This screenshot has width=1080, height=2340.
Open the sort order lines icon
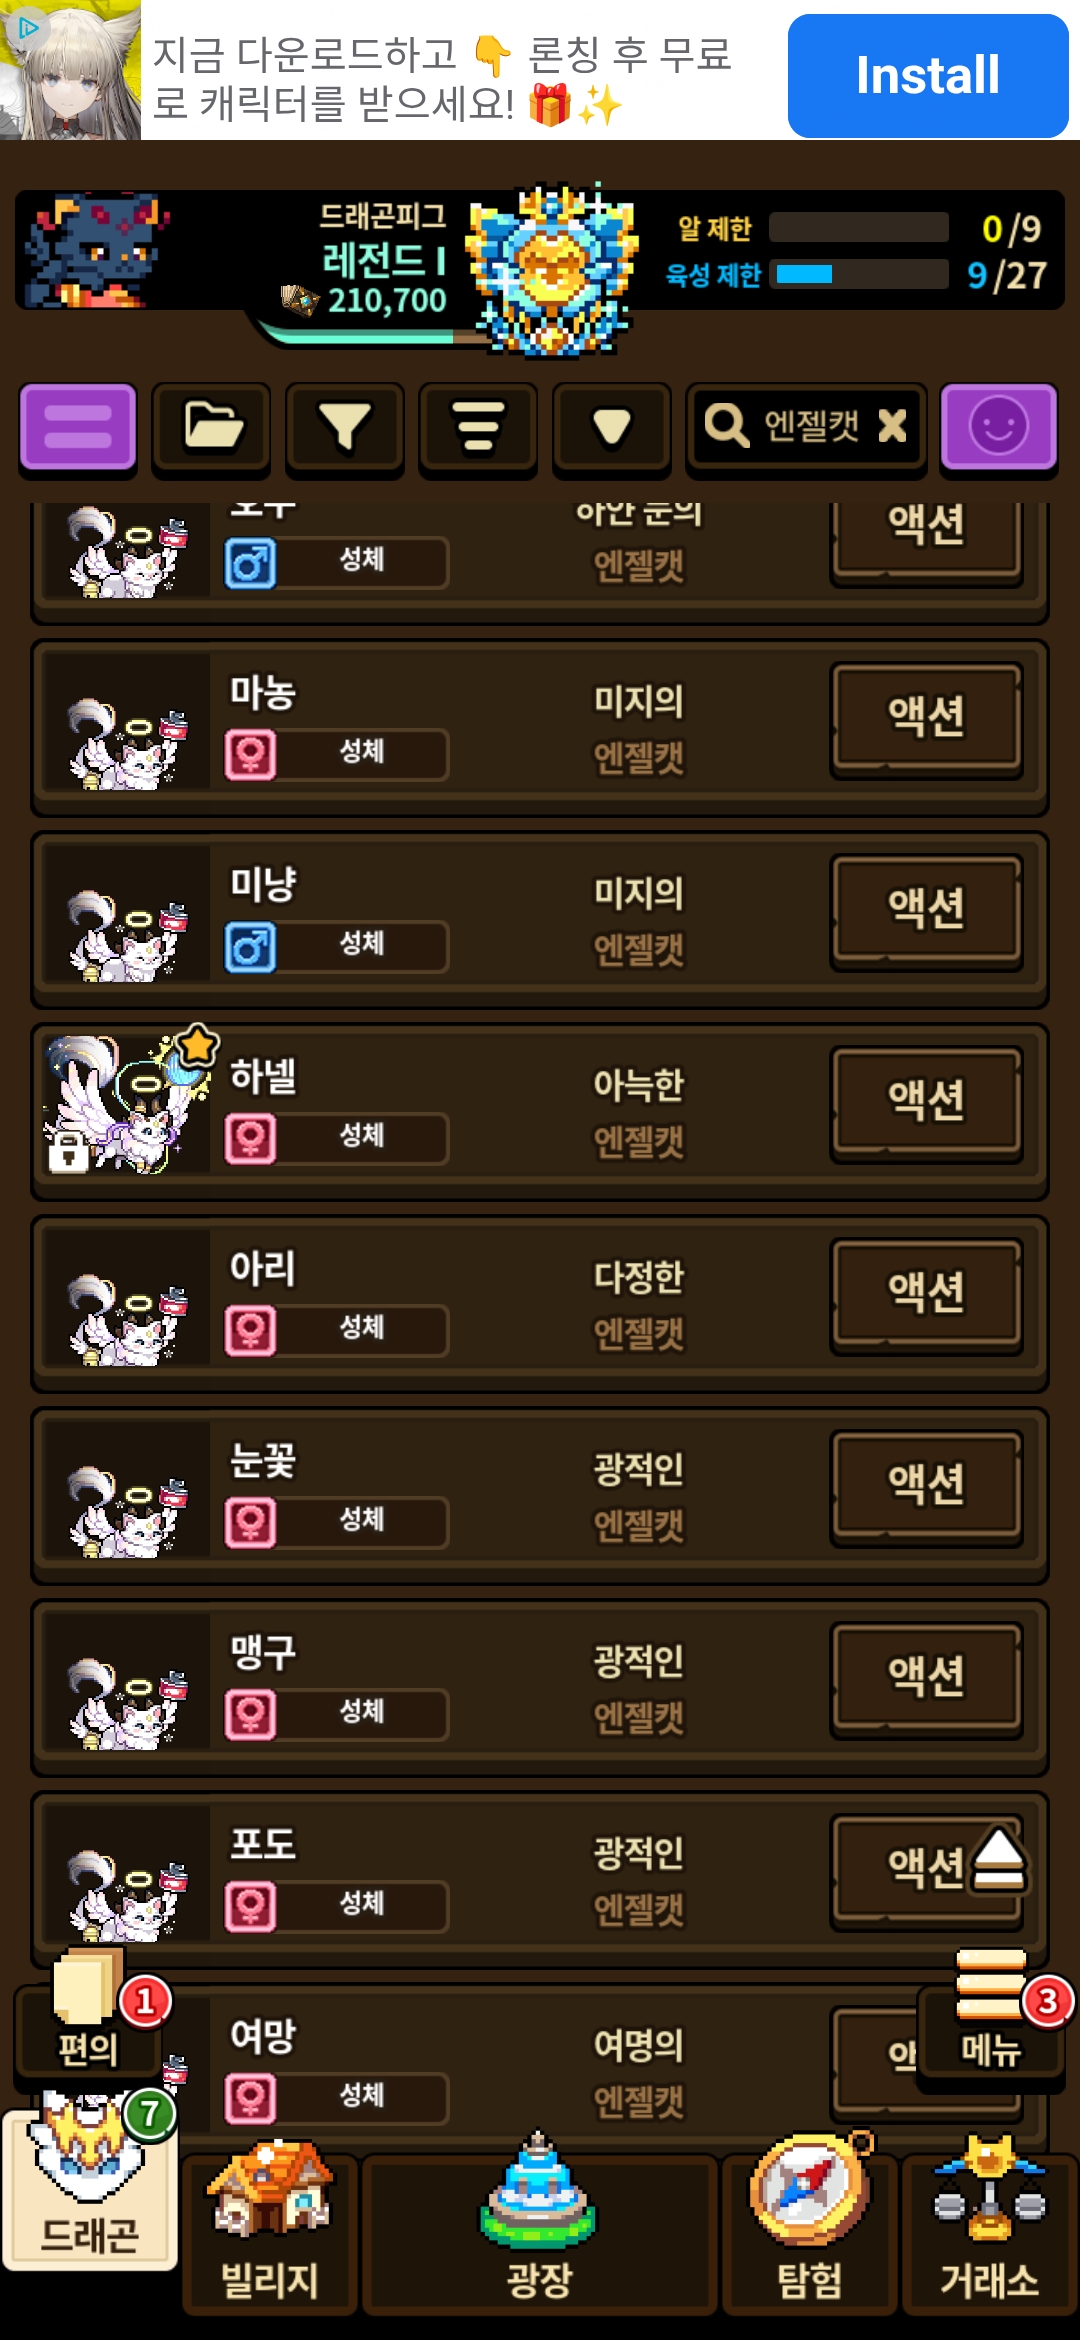click(x=478, y=428)
